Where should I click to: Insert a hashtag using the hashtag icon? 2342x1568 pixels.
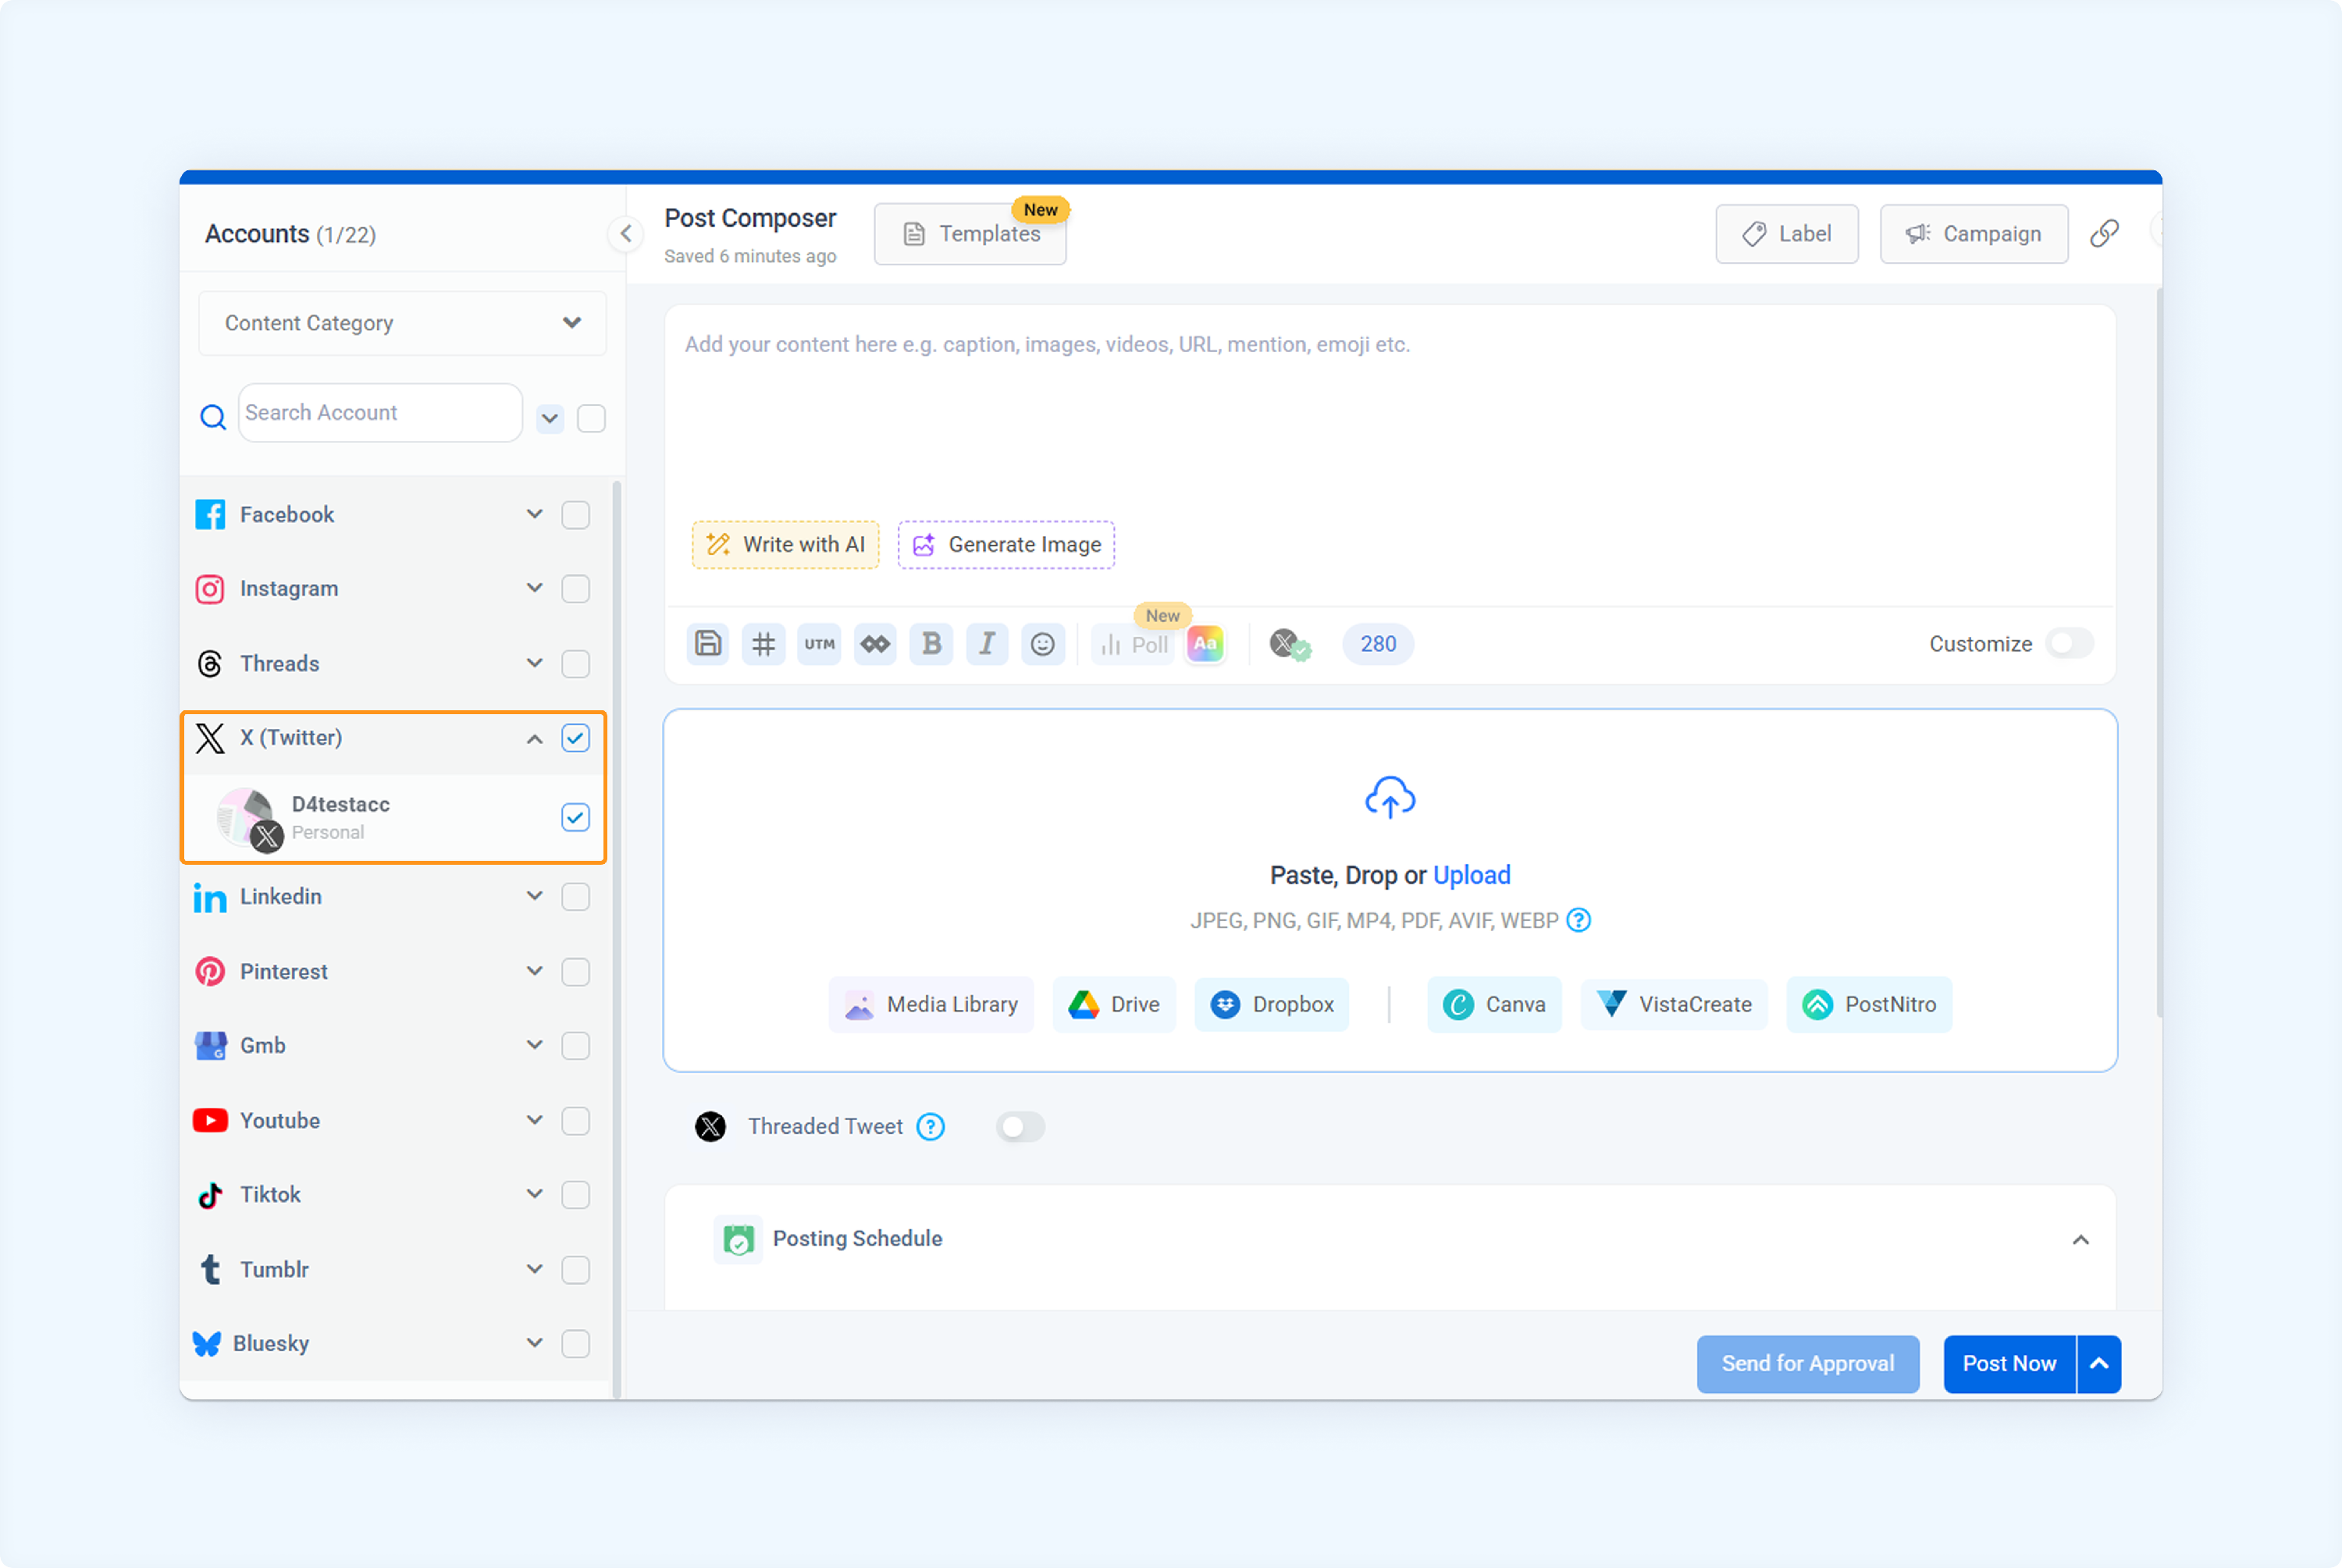coord(764,644)
